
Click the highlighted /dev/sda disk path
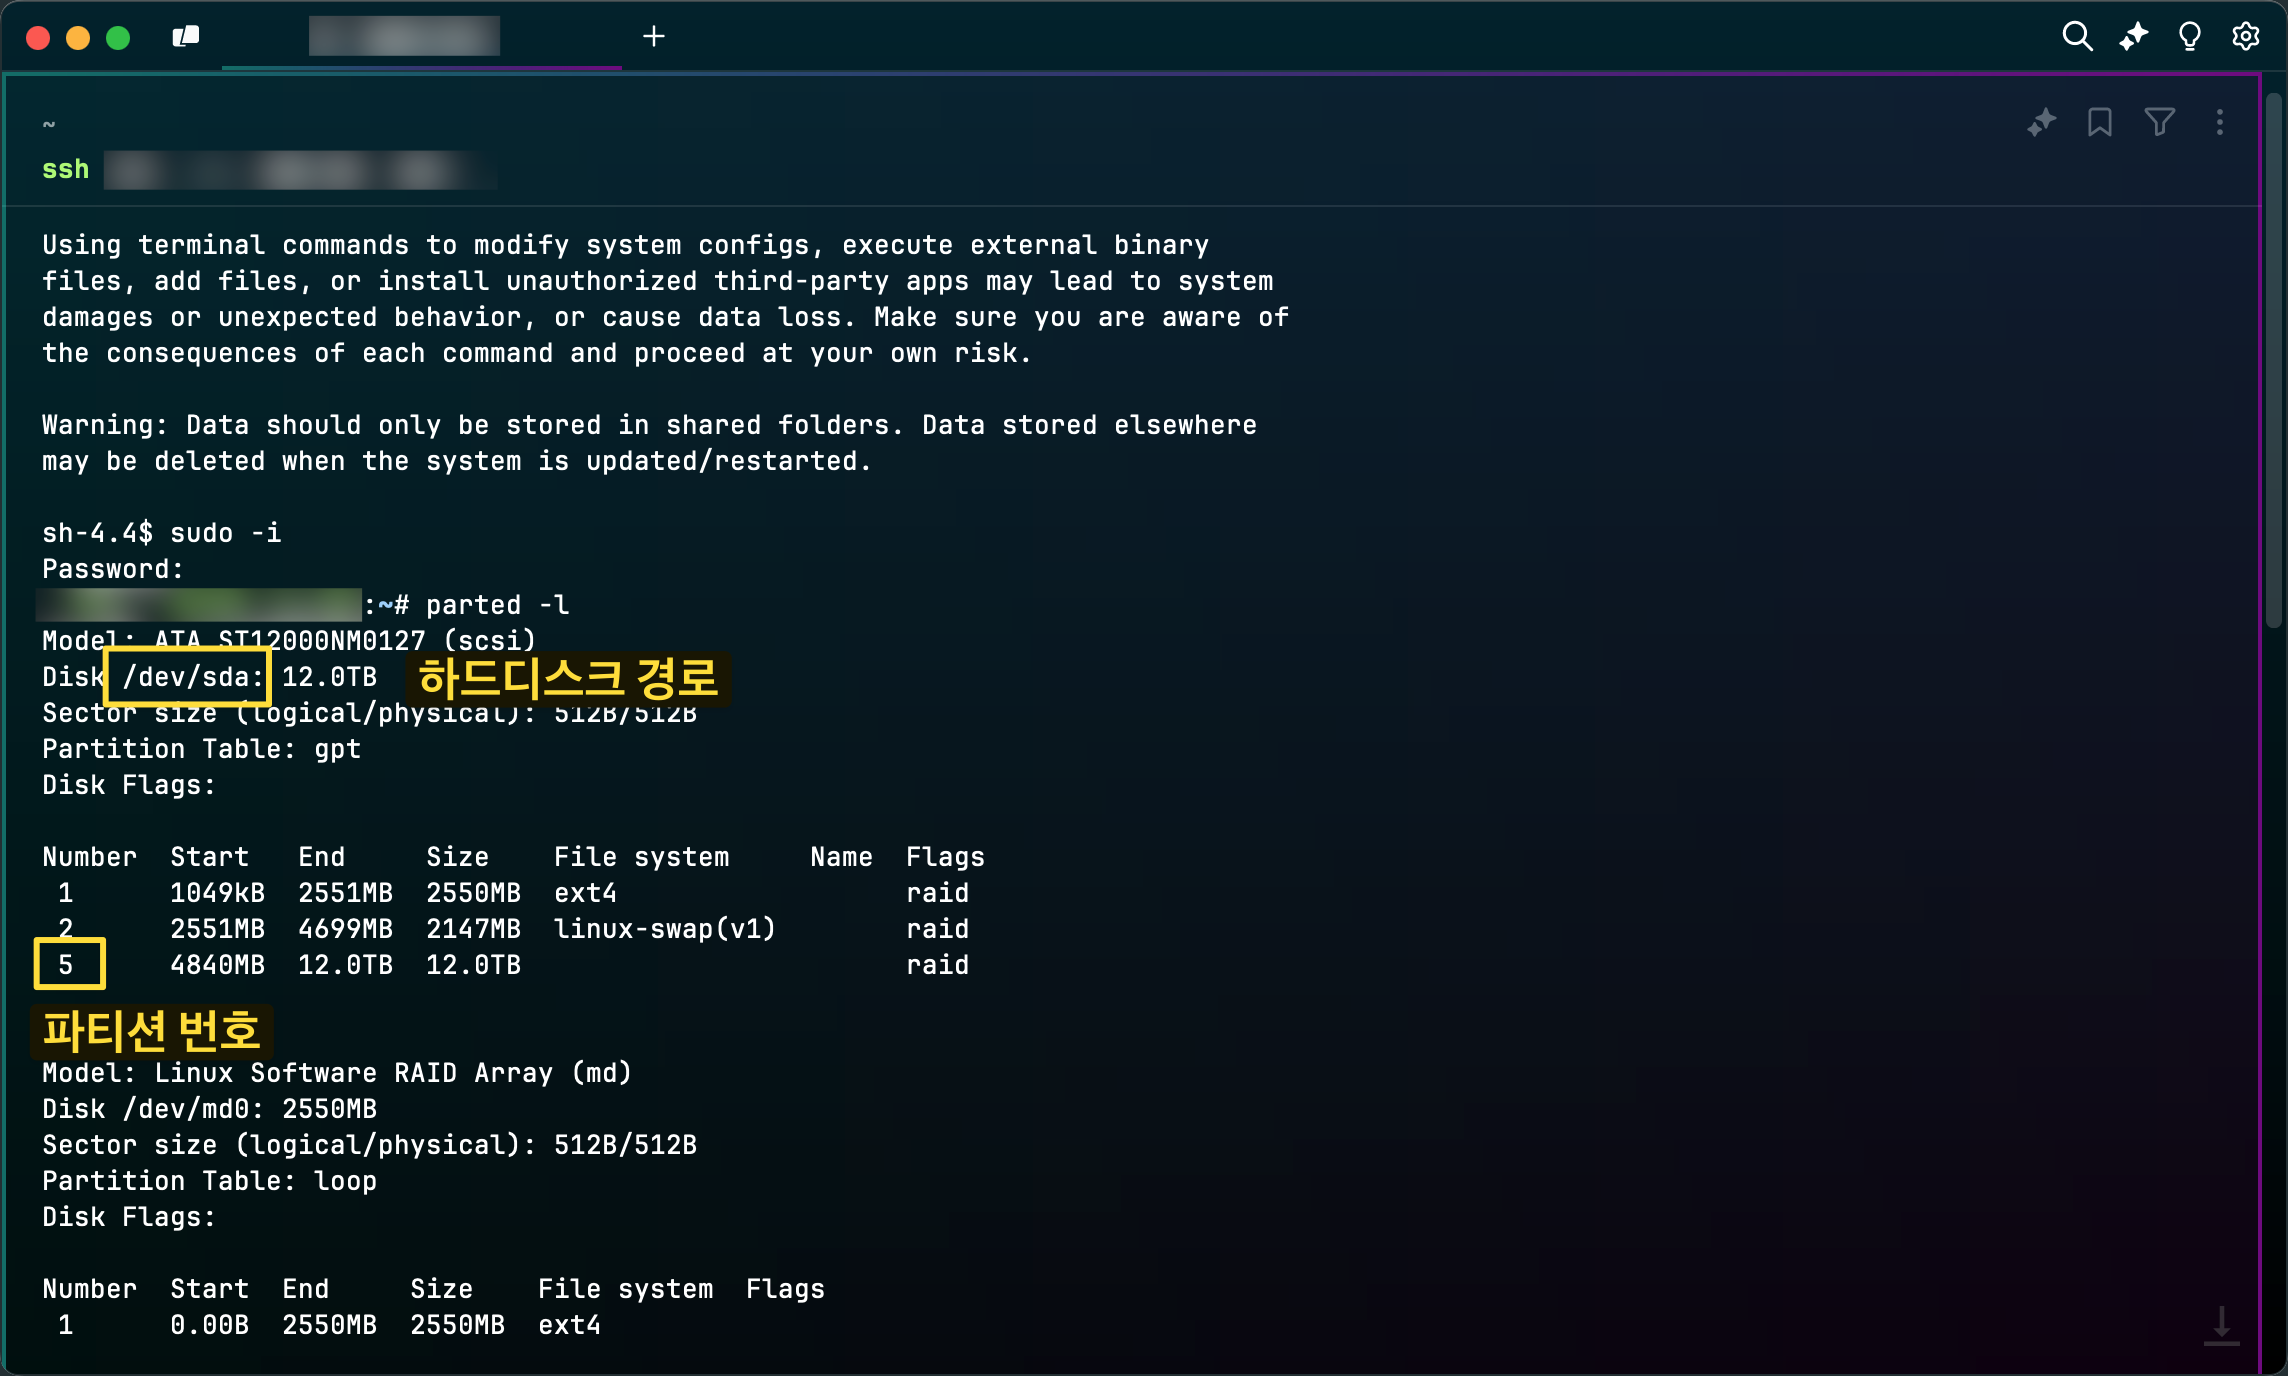click(188, 677)
